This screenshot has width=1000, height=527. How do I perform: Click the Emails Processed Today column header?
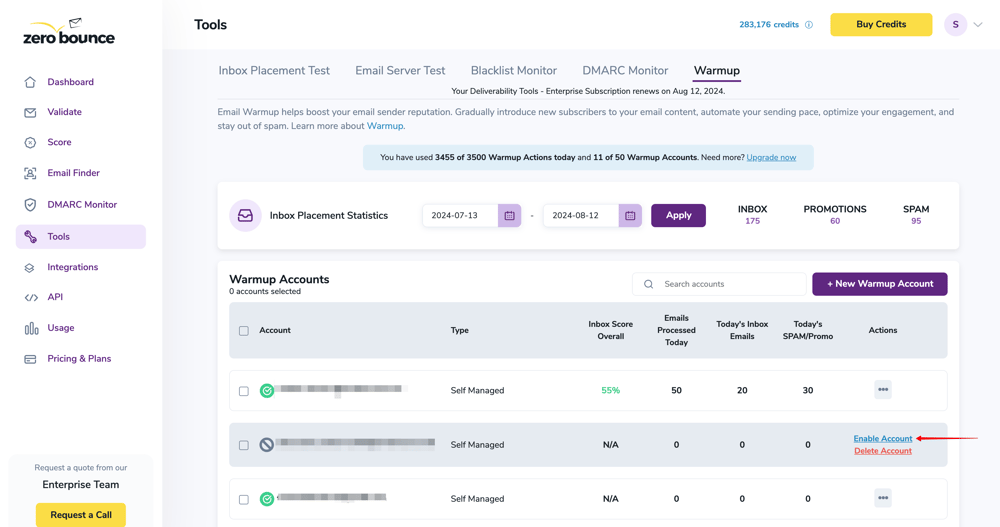coord(676,330)
